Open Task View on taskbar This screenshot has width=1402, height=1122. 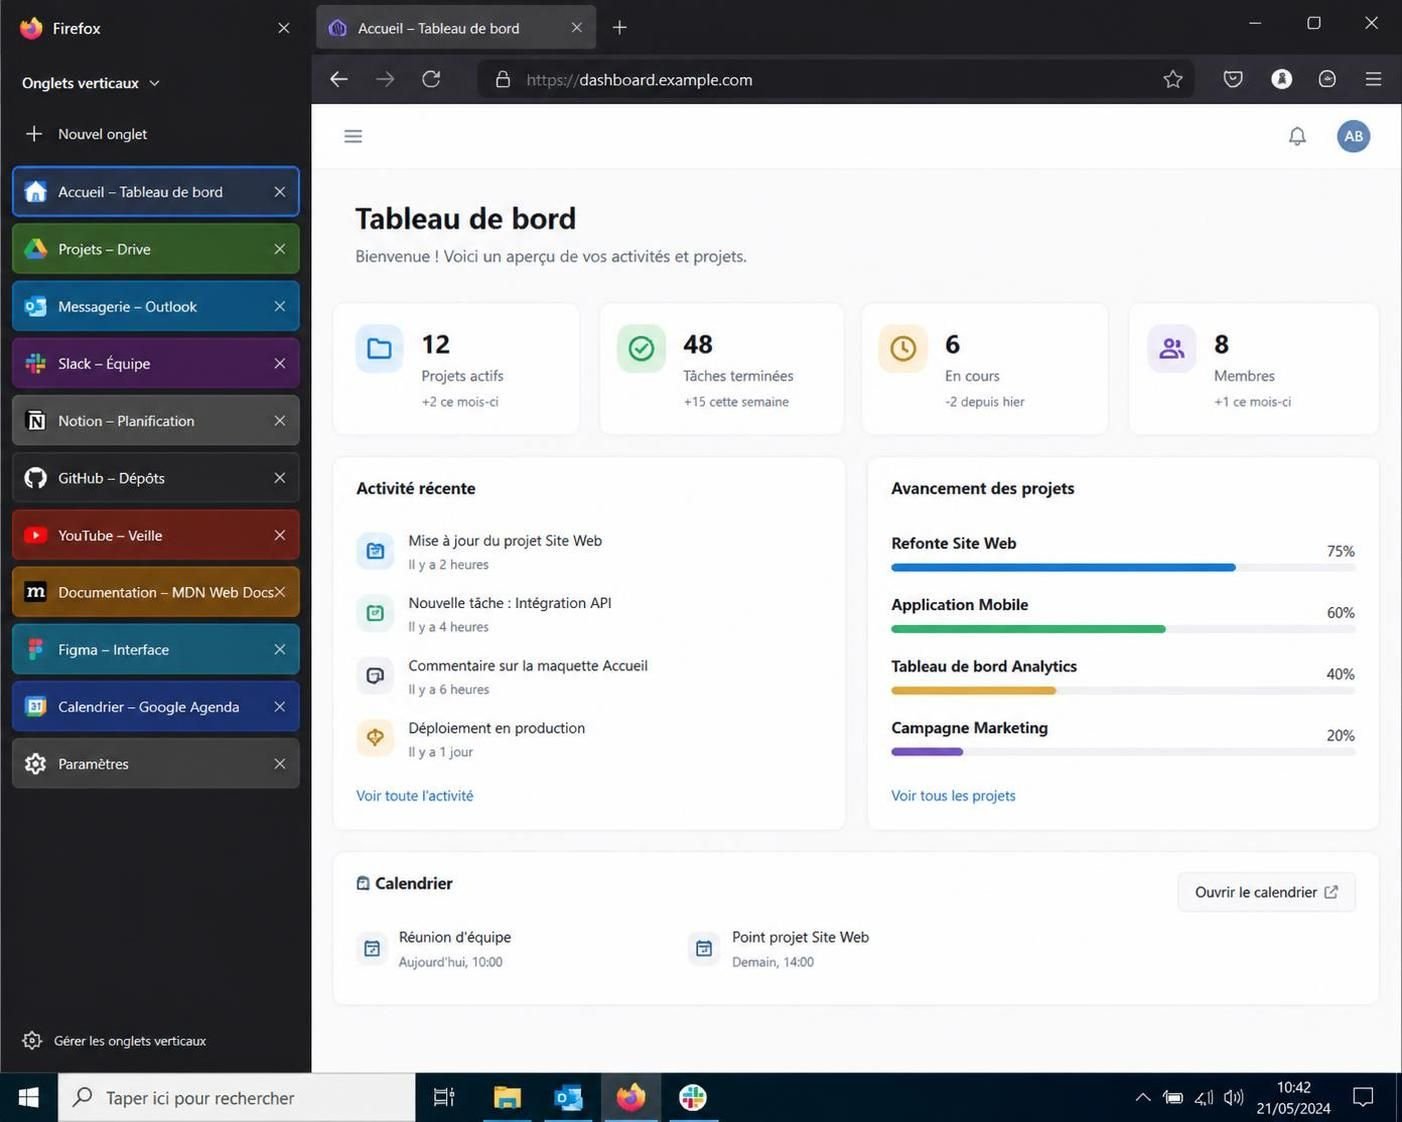[444, 1098]
